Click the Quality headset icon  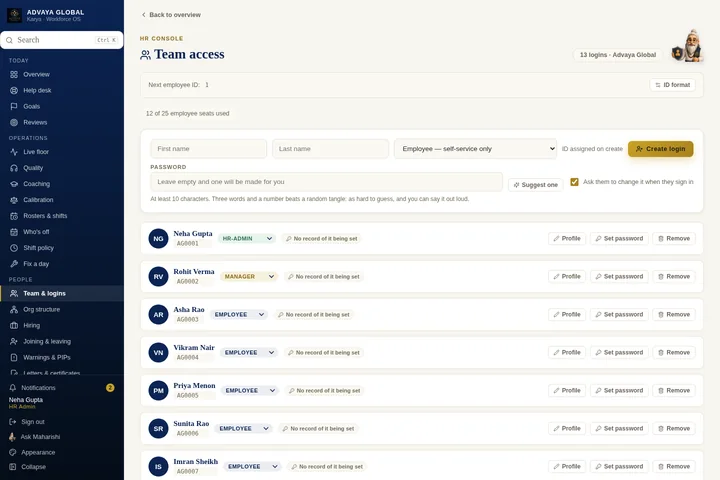(x=14, y=168)
